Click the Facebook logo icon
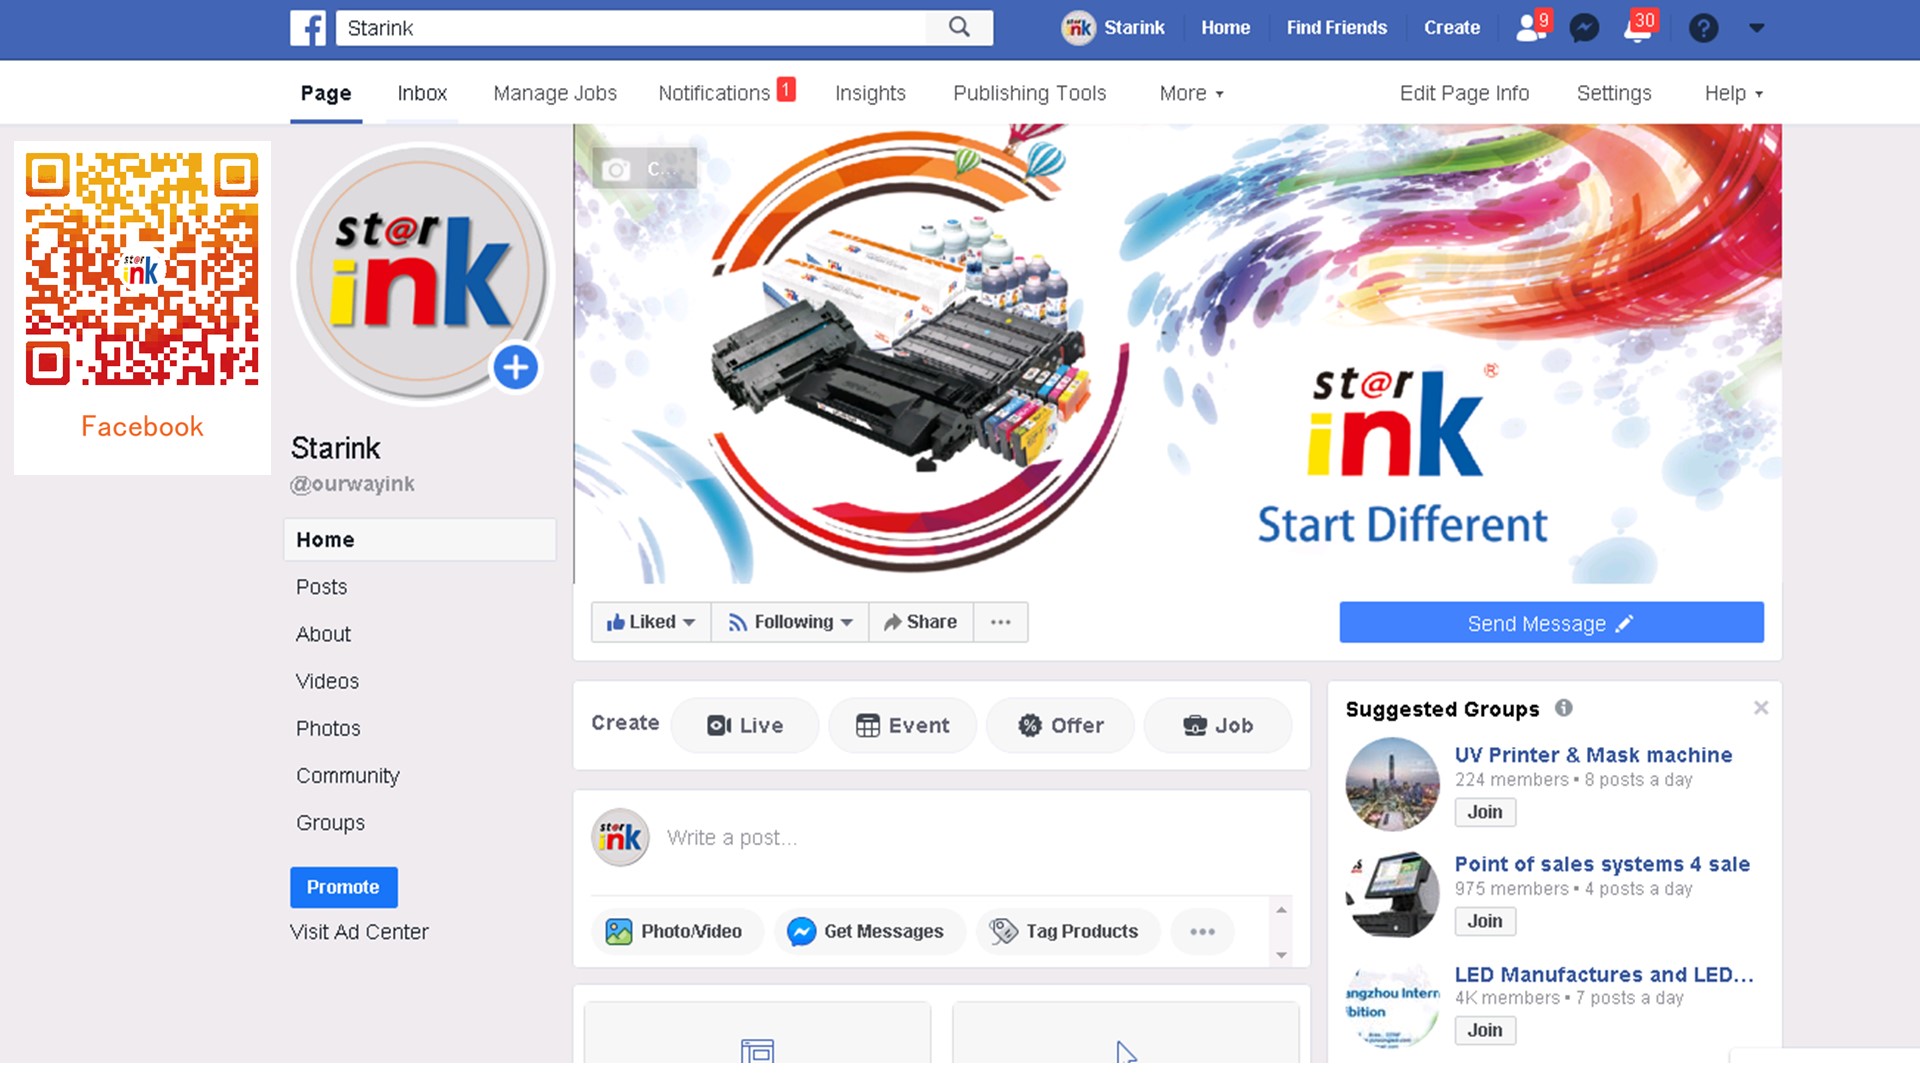 [308, 28]
